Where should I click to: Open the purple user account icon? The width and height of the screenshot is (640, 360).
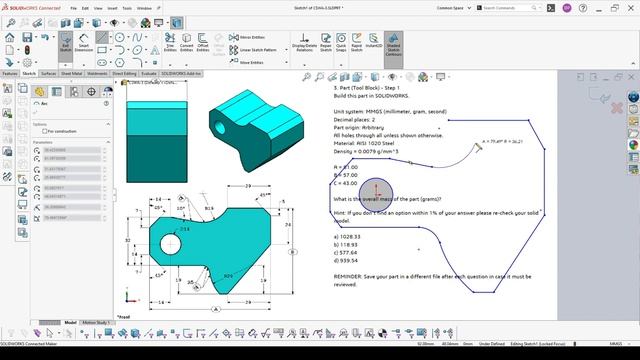pos(567,8)
